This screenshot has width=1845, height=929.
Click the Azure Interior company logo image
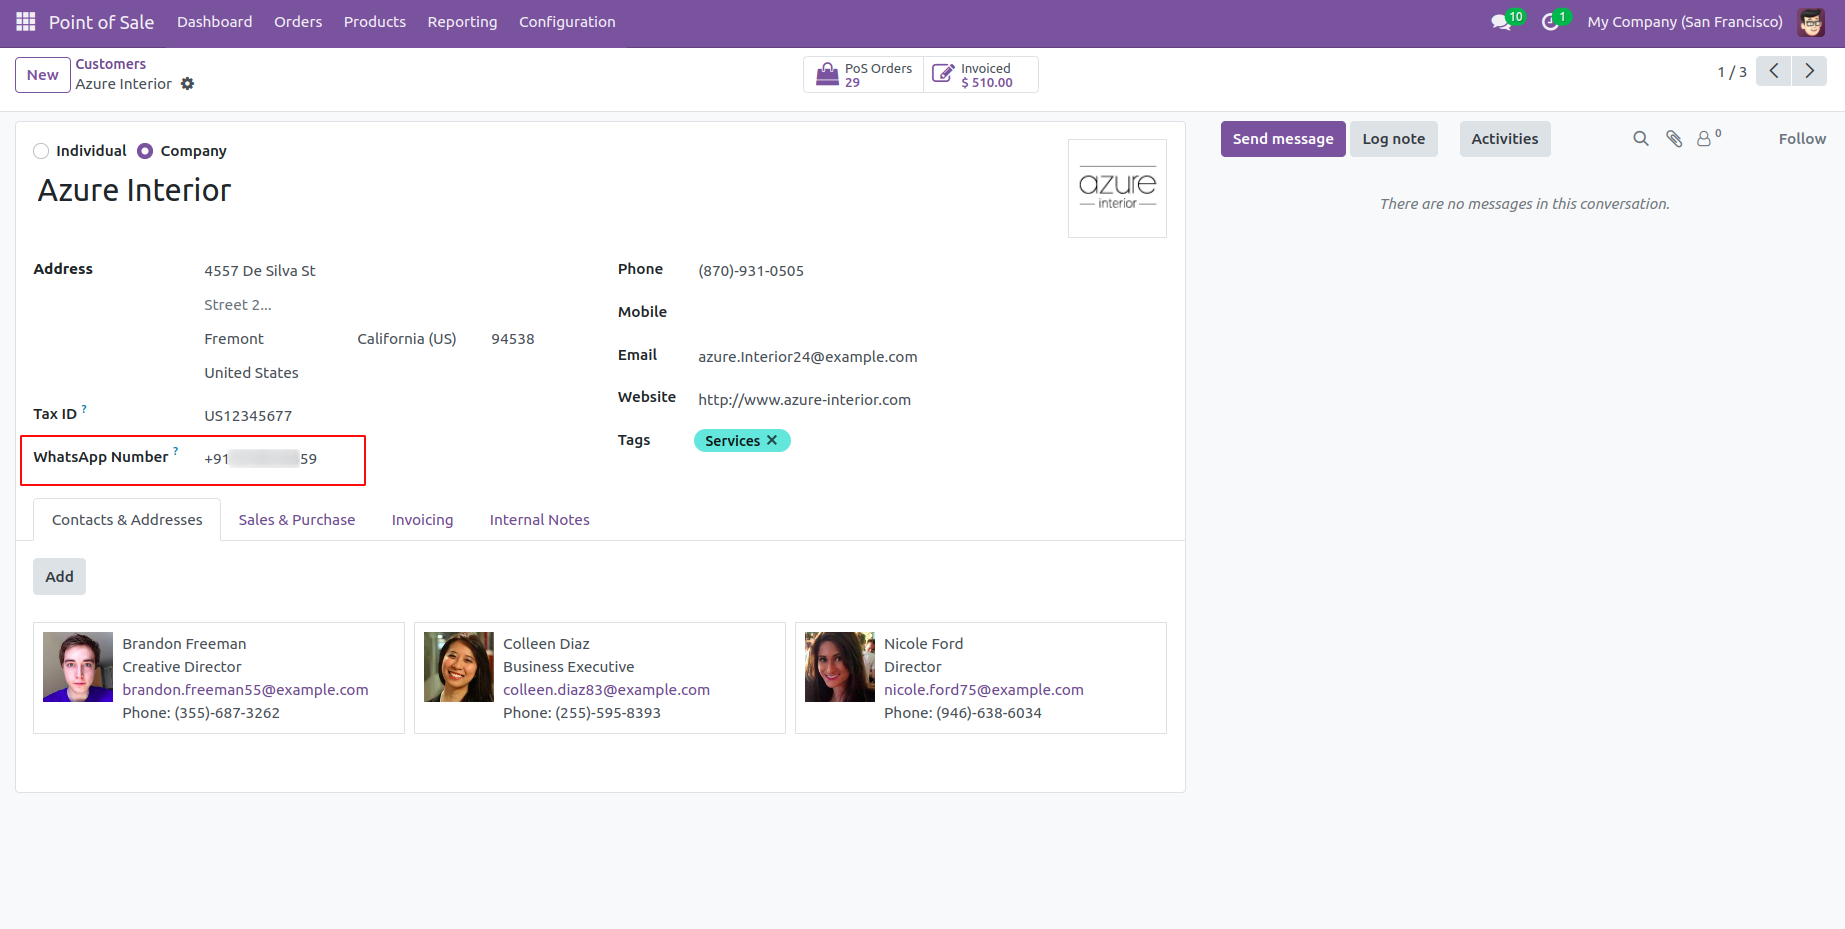[1117, 188]
